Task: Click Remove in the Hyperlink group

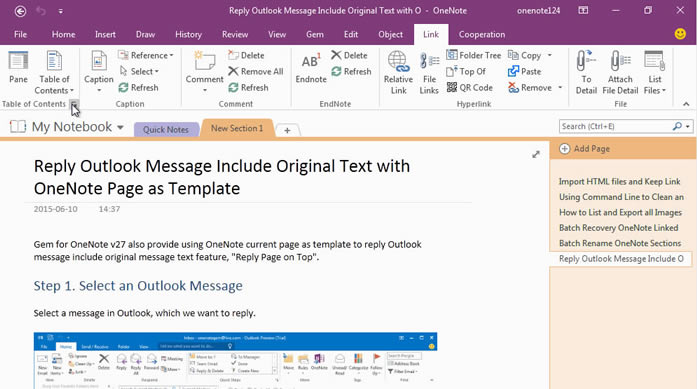Action: (530, 88)
